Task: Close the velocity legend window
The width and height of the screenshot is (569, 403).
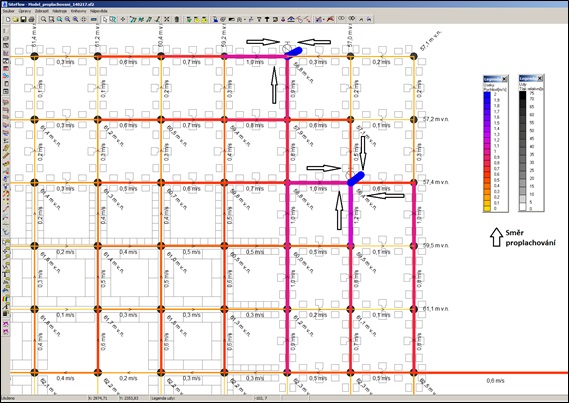Action: [x=504, y=78]
